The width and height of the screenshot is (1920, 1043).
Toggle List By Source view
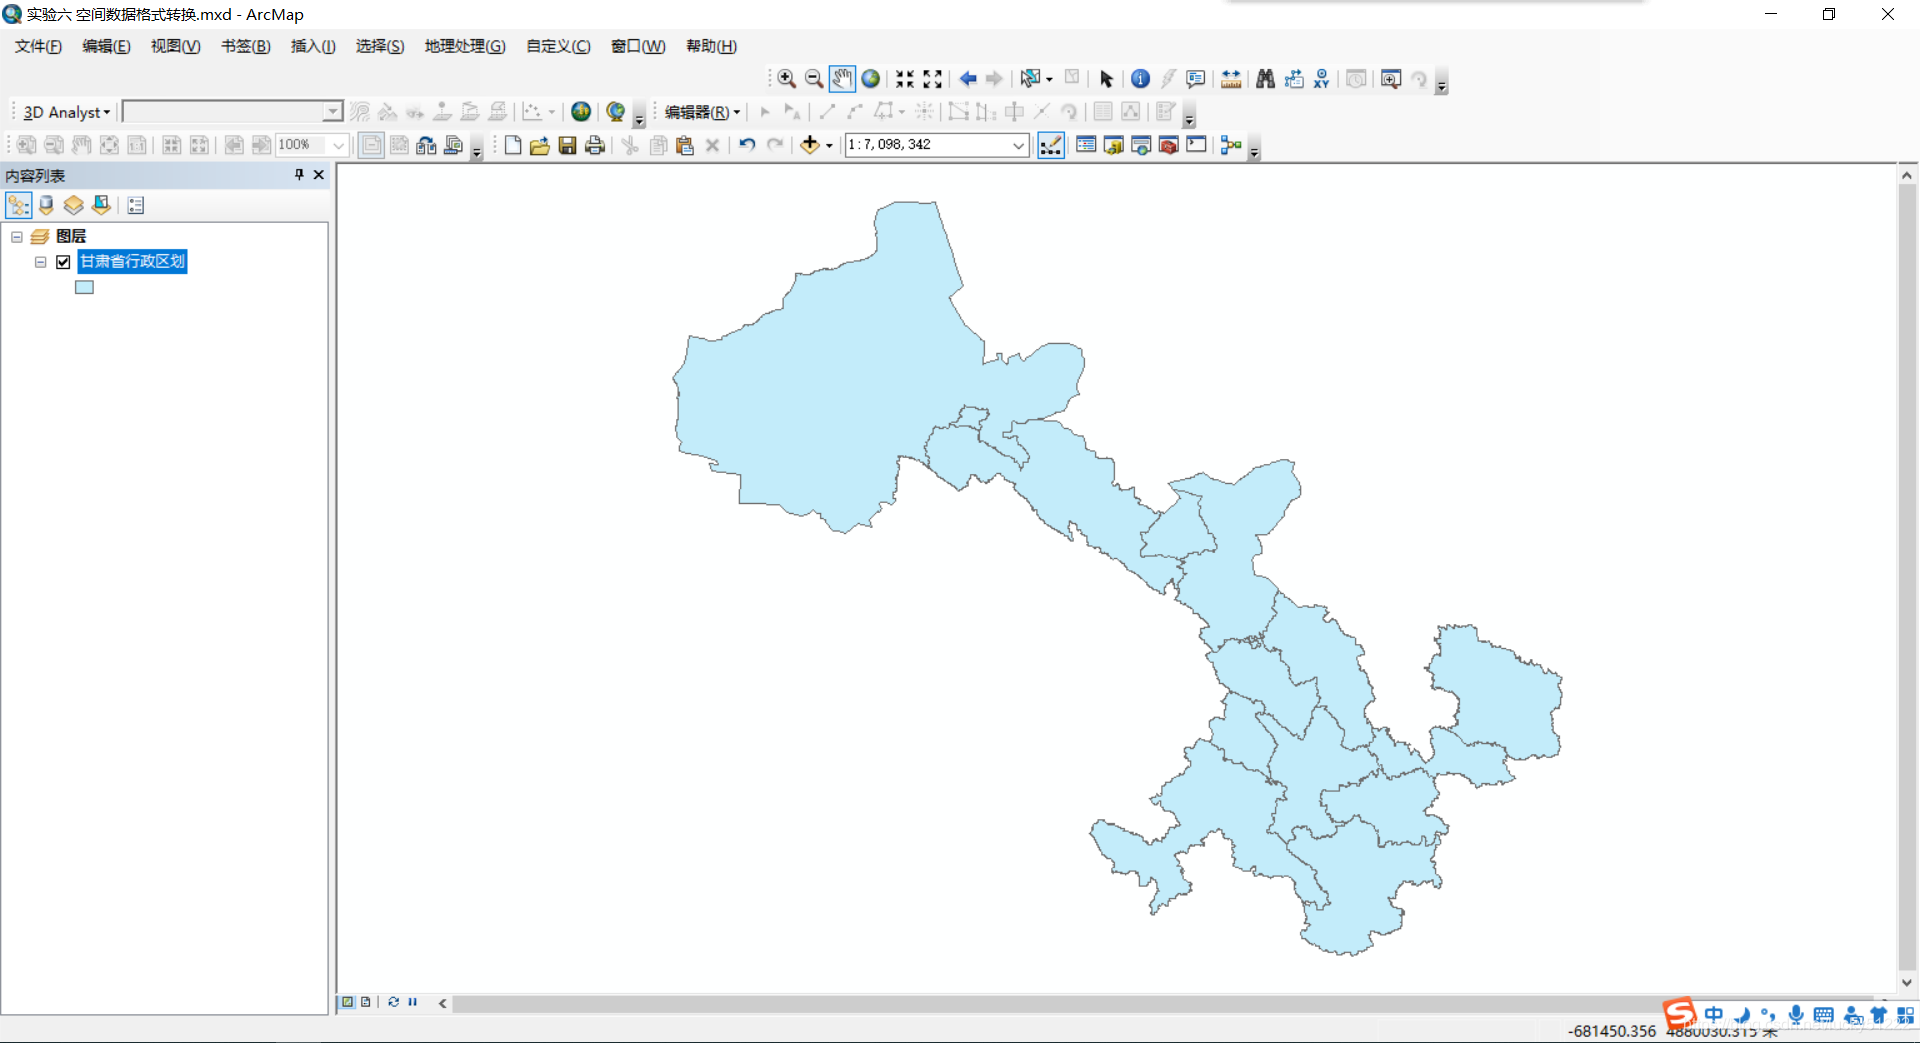46,205
